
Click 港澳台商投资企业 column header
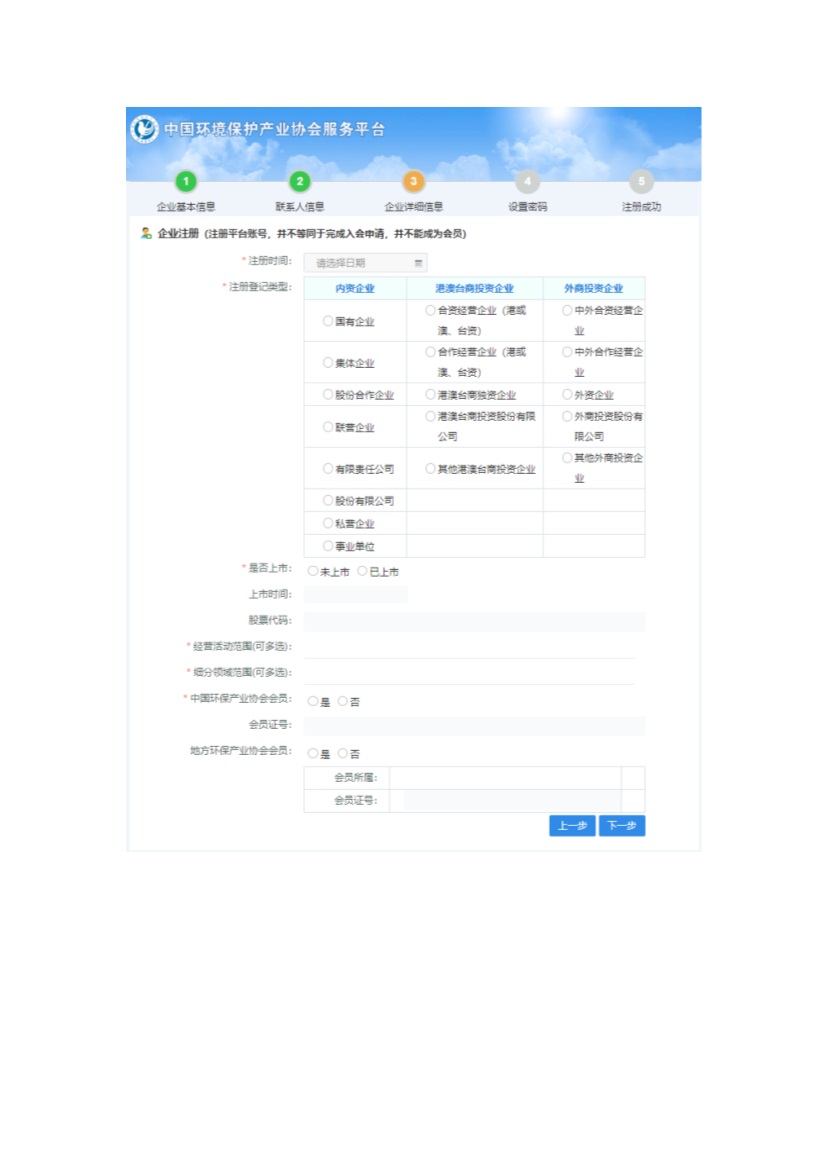(x=475, y=288)
